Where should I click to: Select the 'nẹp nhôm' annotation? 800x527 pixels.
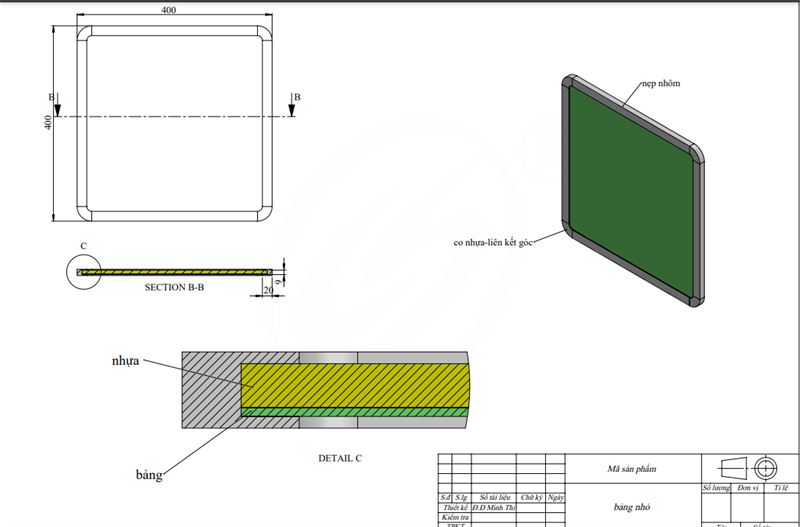point(661,83)
